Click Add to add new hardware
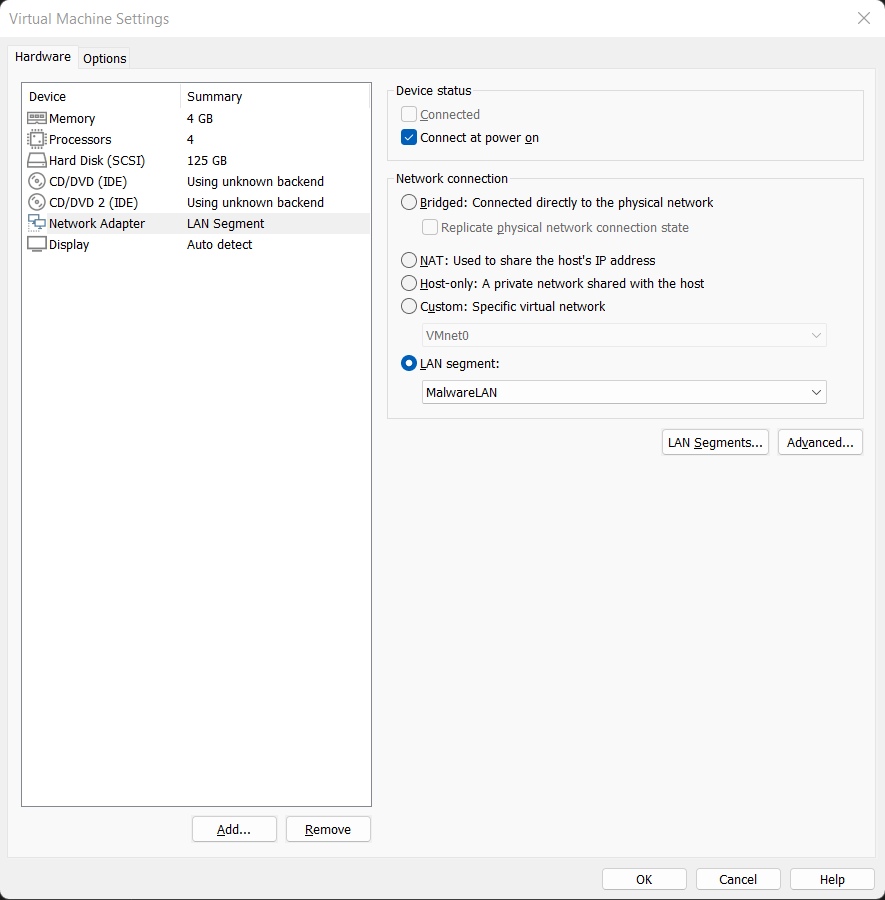 tap(234, 829)
